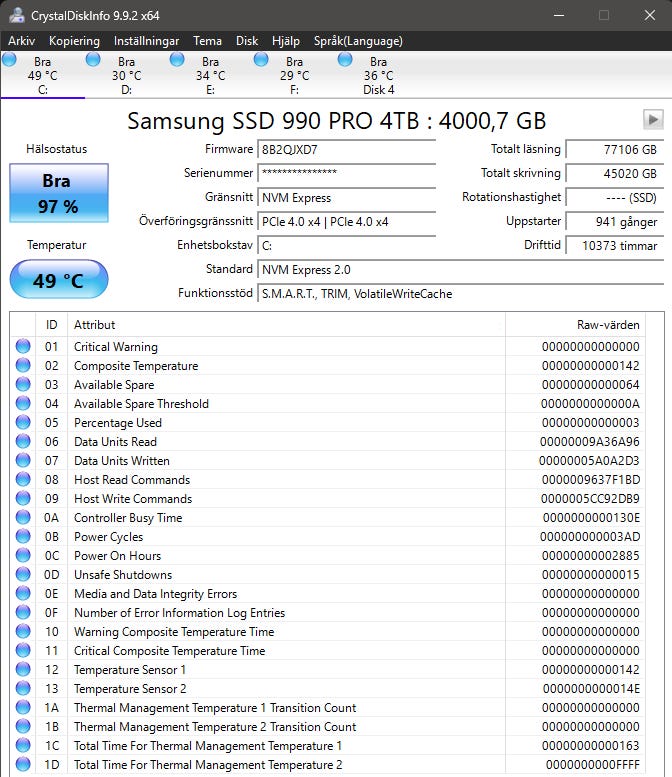Screen dimensions: 672x777
Task: Click the Raw-värden column header
Action: point(575,325)
